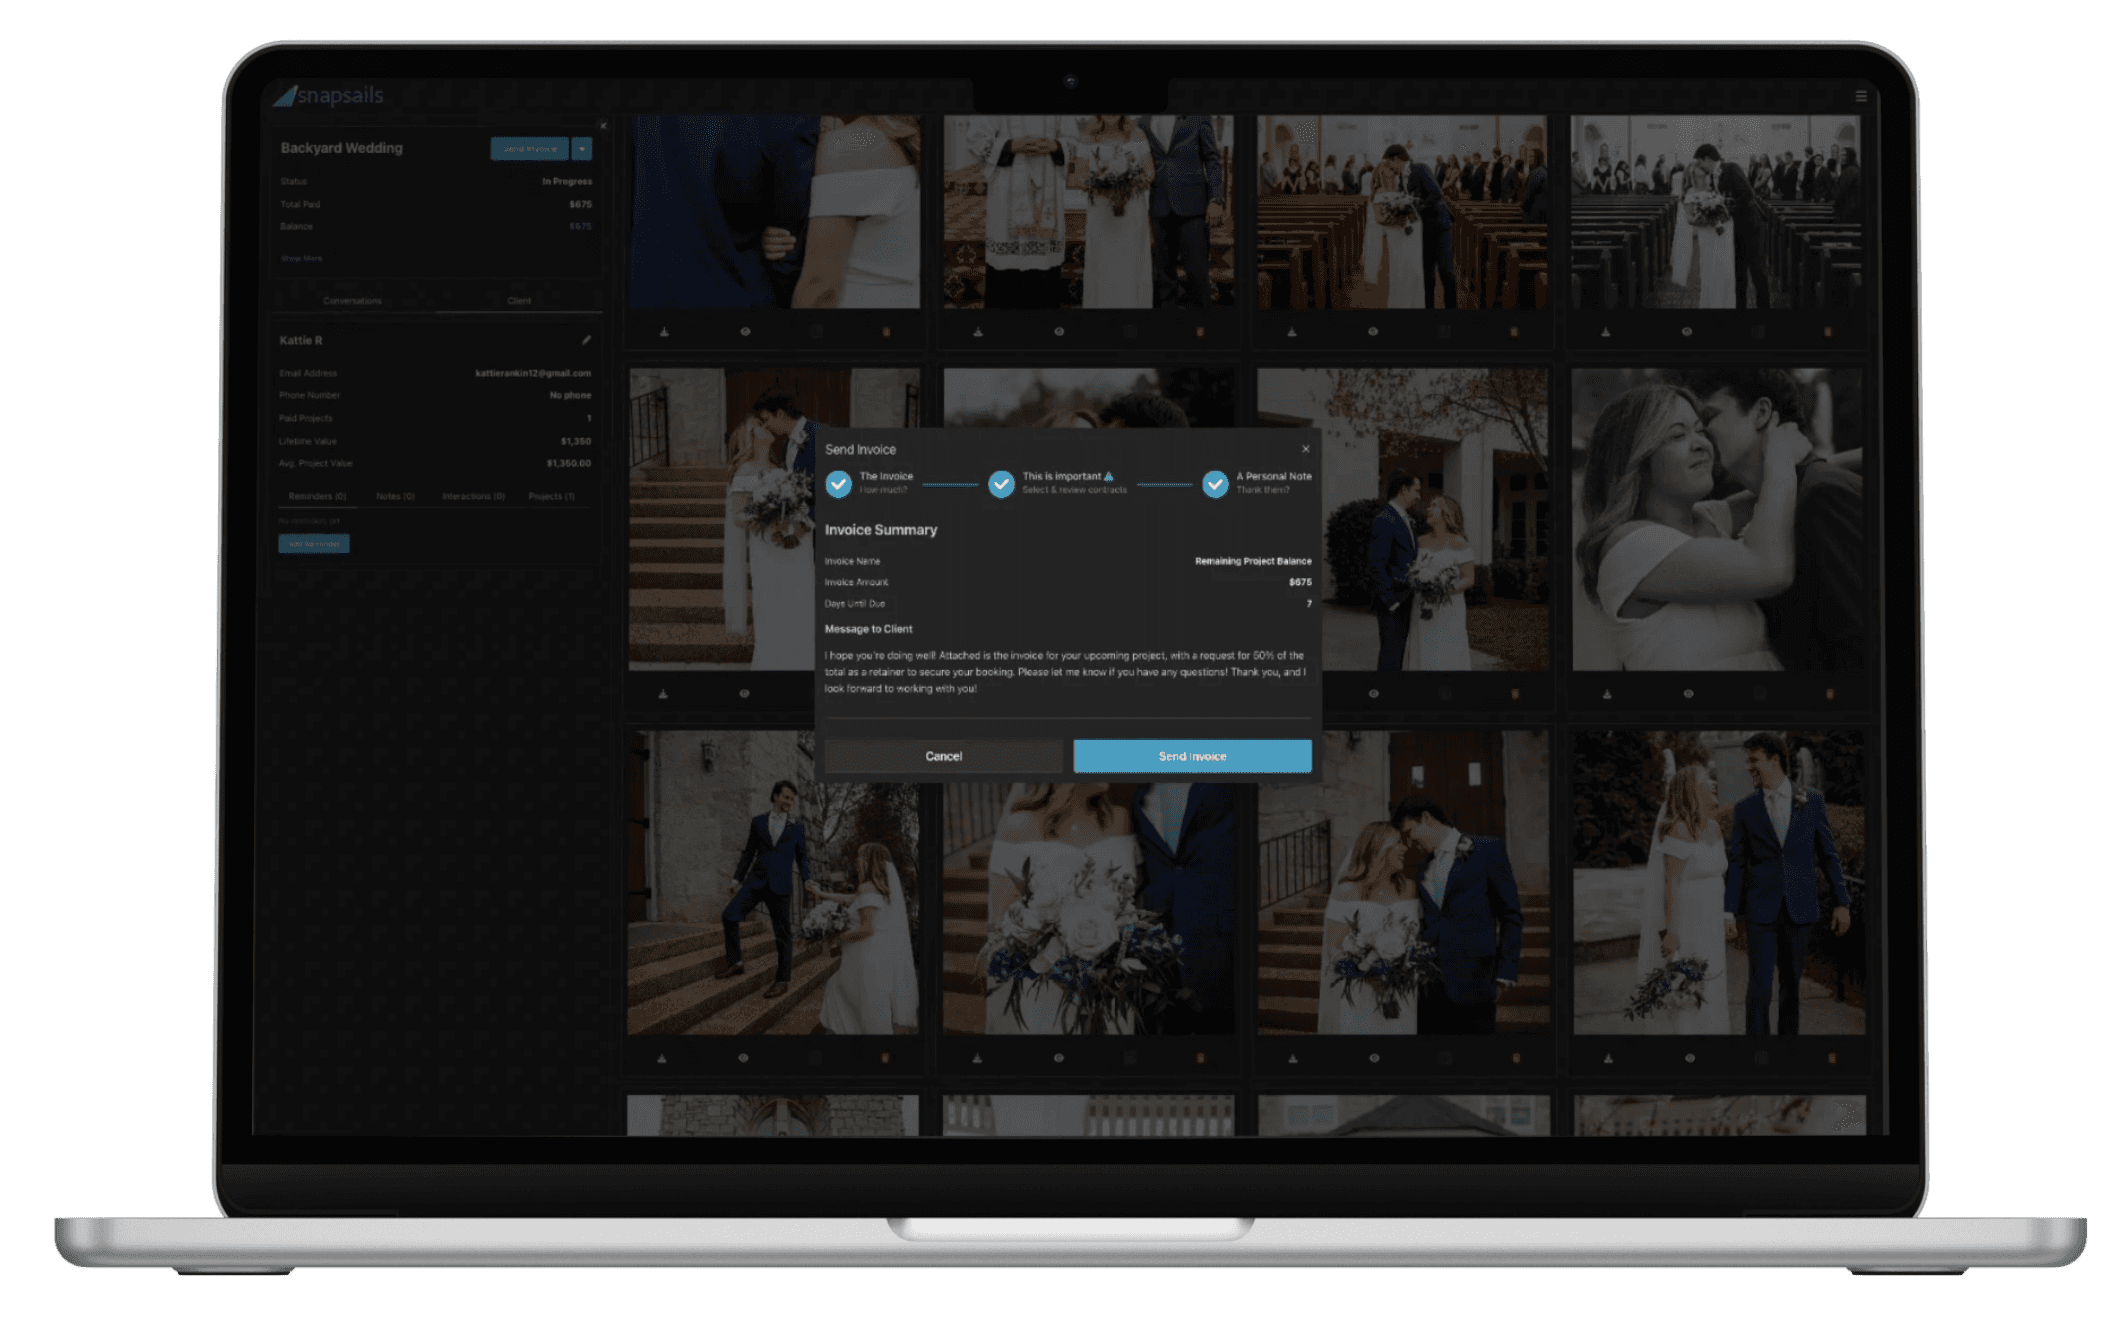The width and height of the screenshot is (2123, 1318).
Task: Edit client Kattie R with pencil icon
Action: point(586,340)
